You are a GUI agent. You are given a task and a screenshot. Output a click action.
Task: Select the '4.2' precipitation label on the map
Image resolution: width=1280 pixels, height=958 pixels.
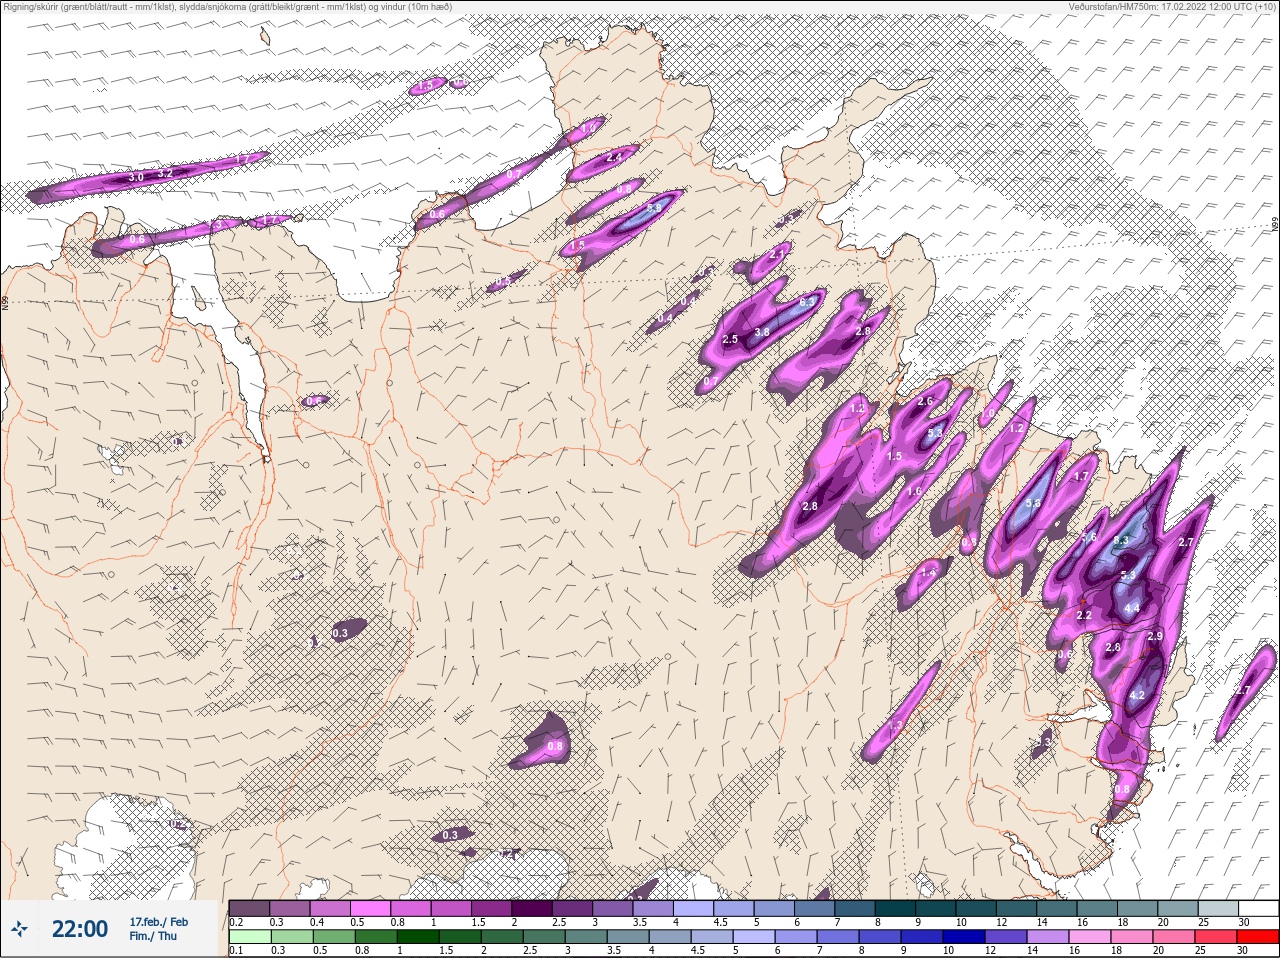(1137, 696)
